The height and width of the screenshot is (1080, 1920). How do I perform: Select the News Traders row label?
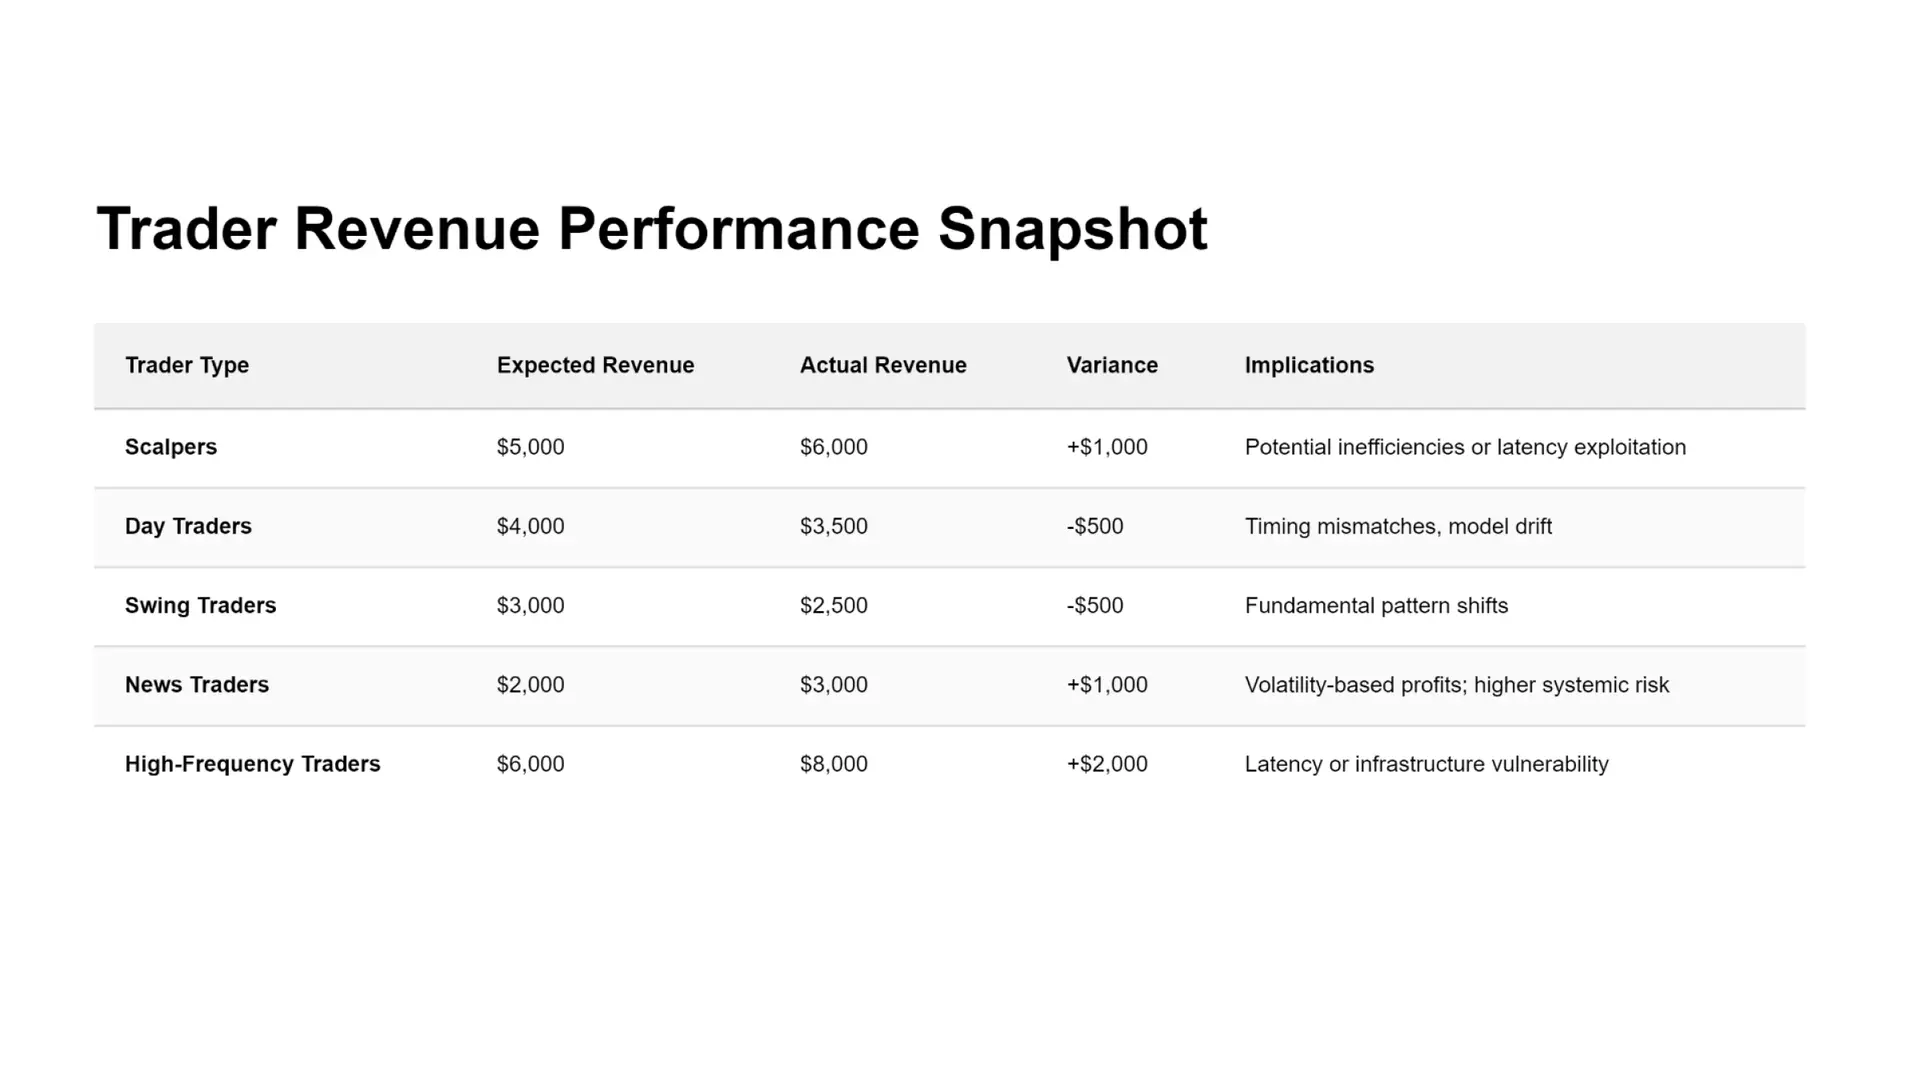(197, 685)
